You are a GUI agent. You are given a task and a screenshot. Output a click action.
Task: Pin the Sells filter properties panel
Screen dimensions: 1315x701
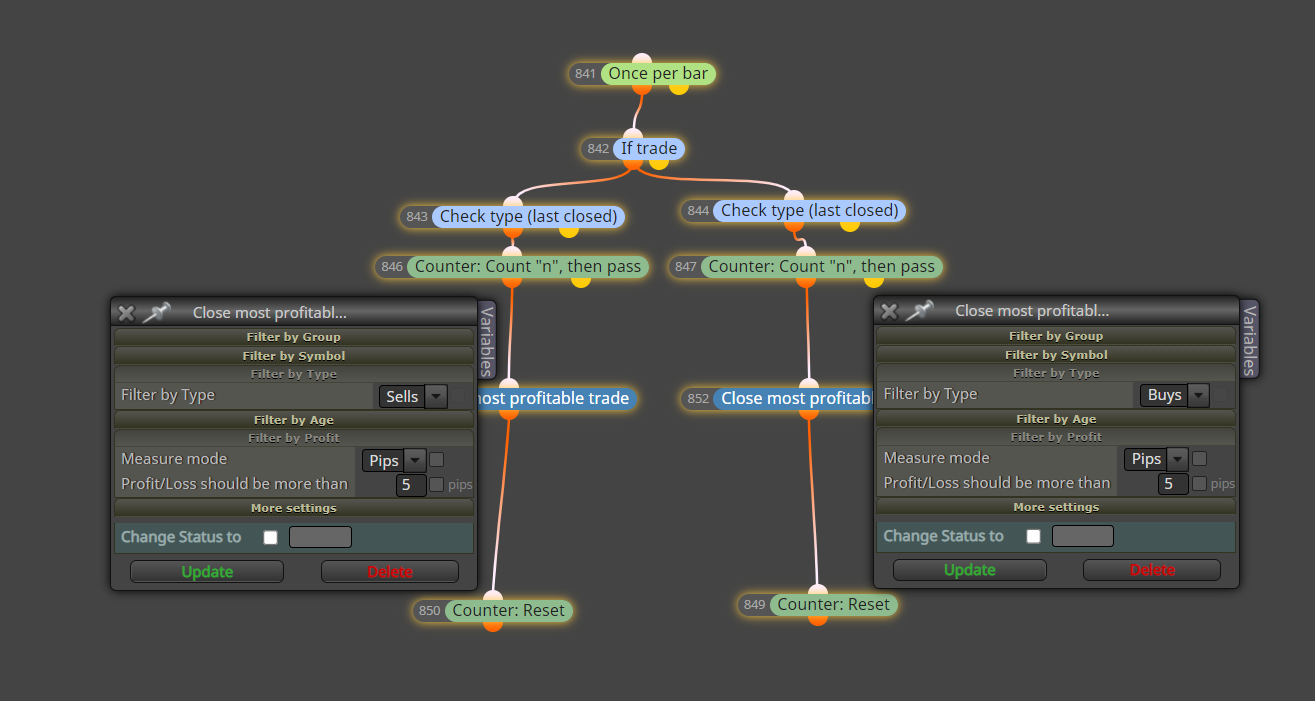tap(156, 312)
